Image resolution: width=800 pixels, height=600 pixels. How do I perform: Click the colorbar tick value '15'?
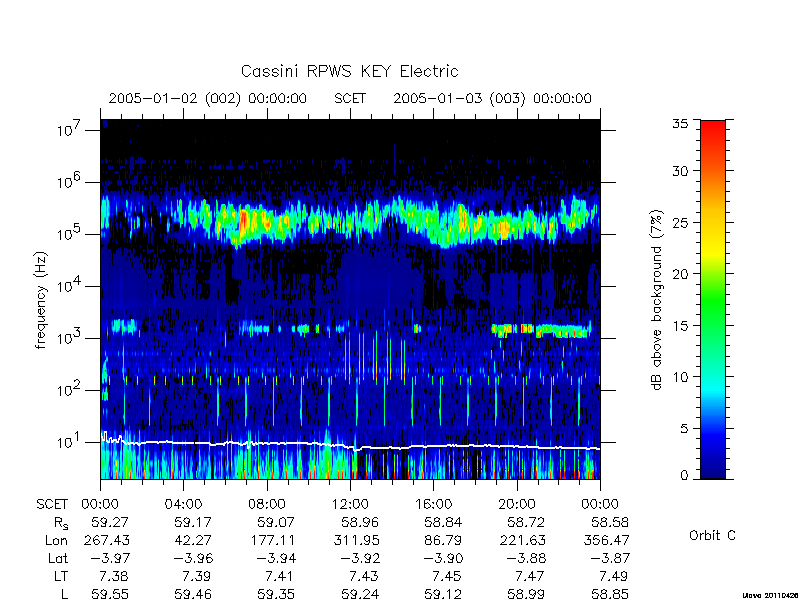tap(680, 326)
